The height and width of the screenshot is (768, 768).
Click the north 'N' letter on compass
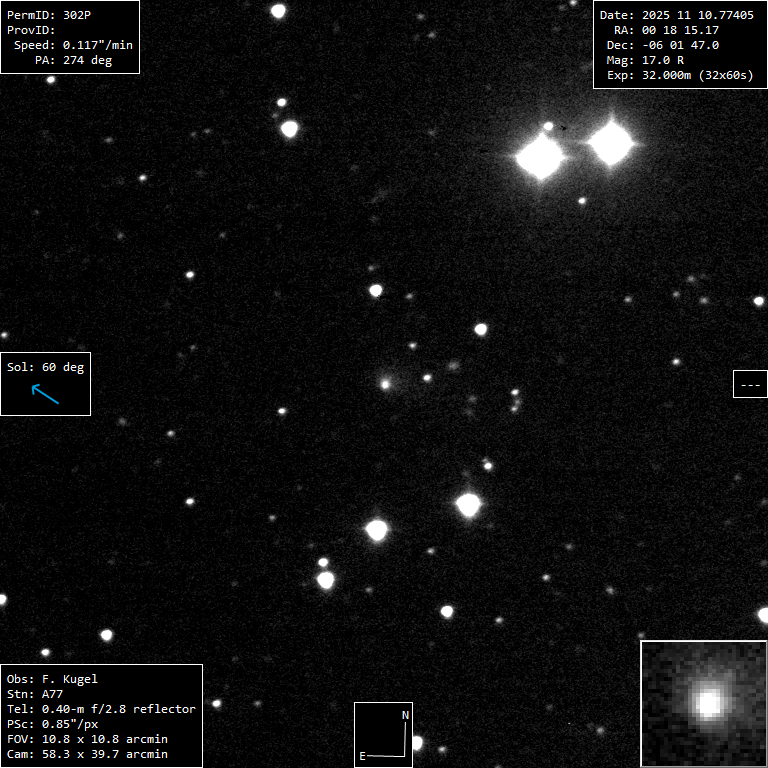point(405,715)
